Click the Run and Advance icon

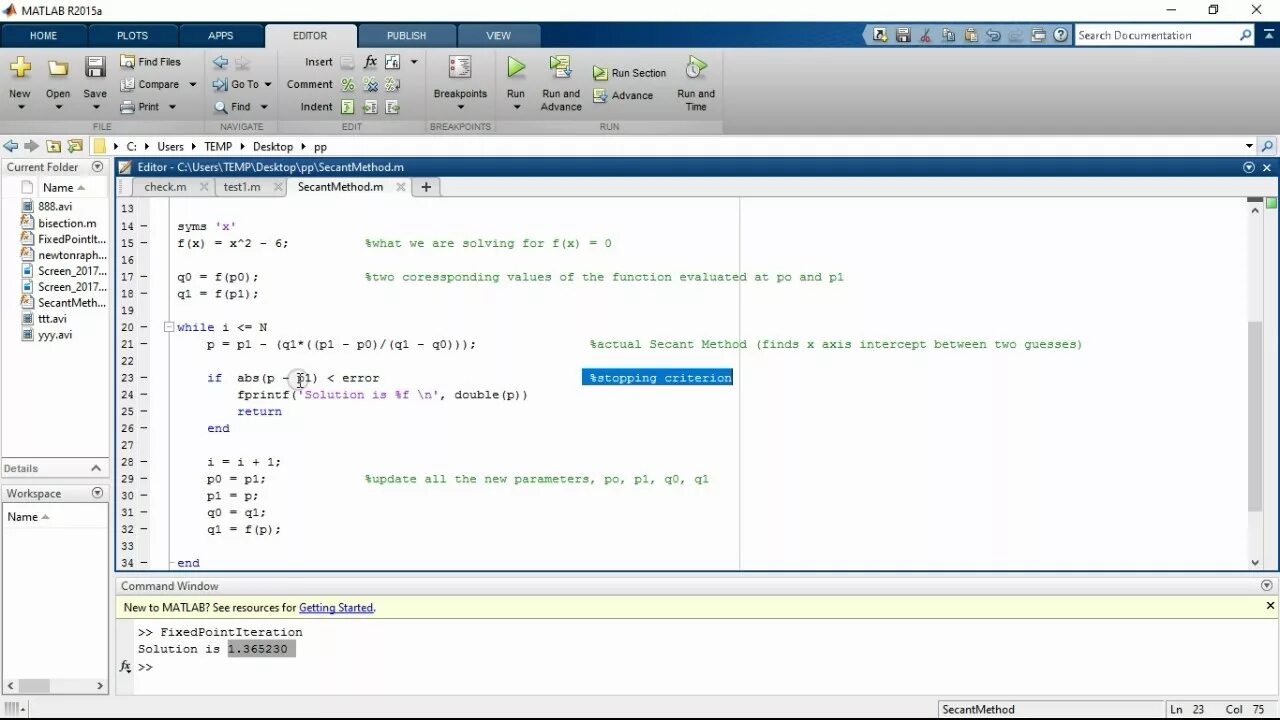(x=560, y=68)
